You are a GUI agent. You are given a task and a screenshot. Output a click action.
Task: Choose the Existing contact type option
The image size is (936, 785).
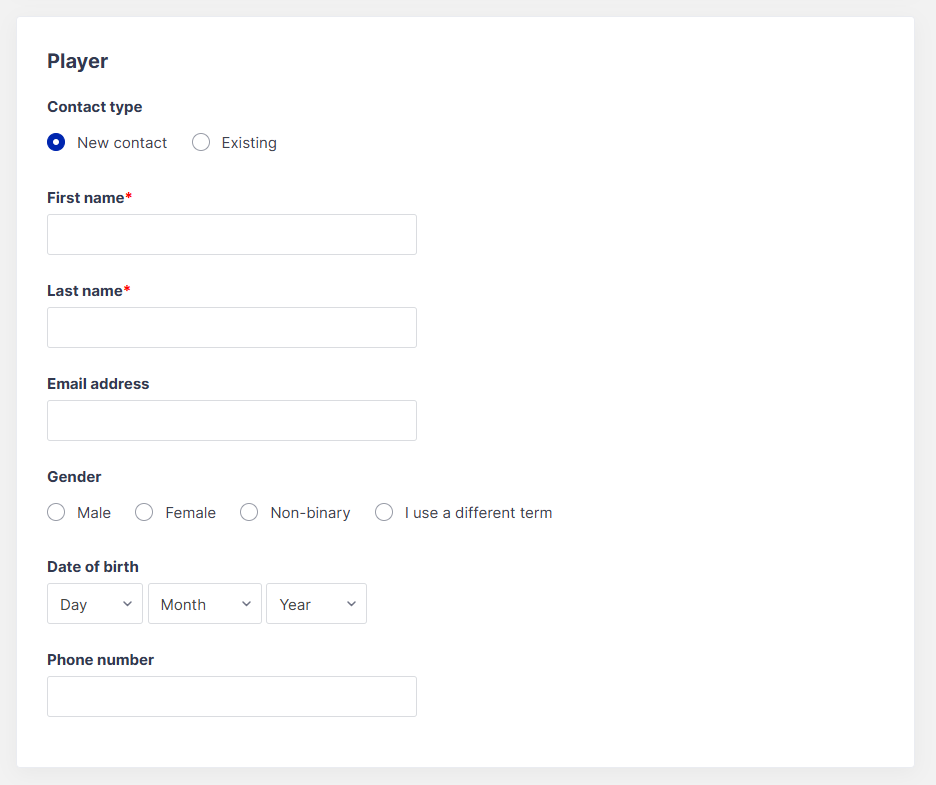201,142
